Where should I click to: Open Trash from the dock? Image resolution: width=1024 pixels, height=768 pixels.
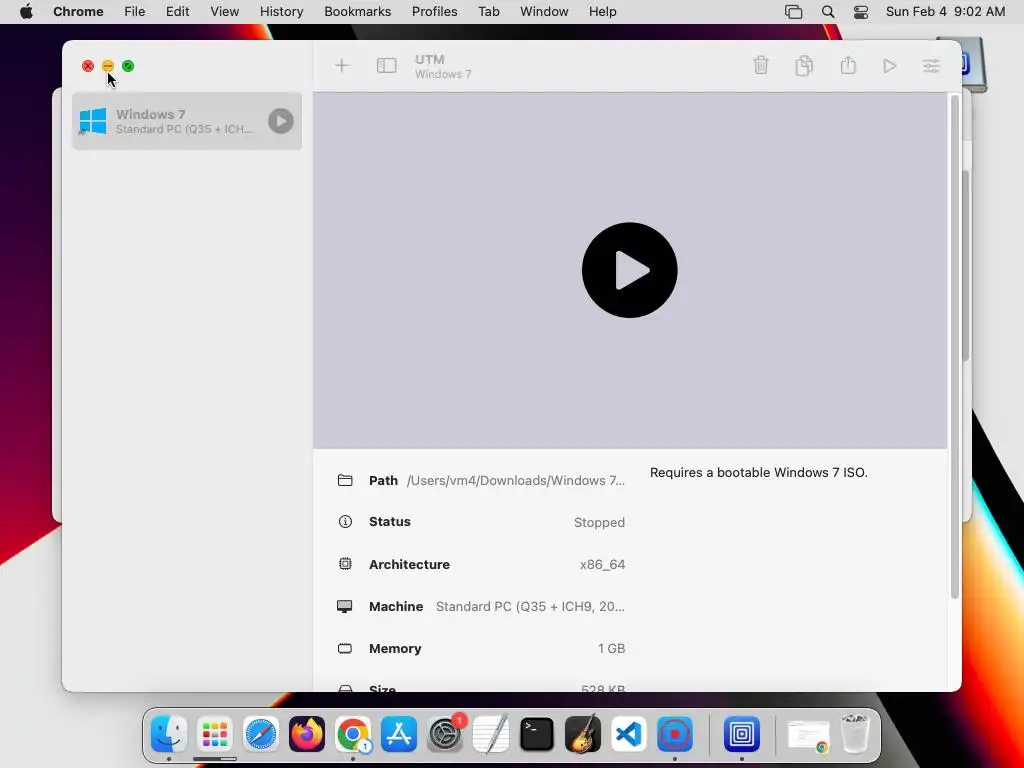(855, 733)
